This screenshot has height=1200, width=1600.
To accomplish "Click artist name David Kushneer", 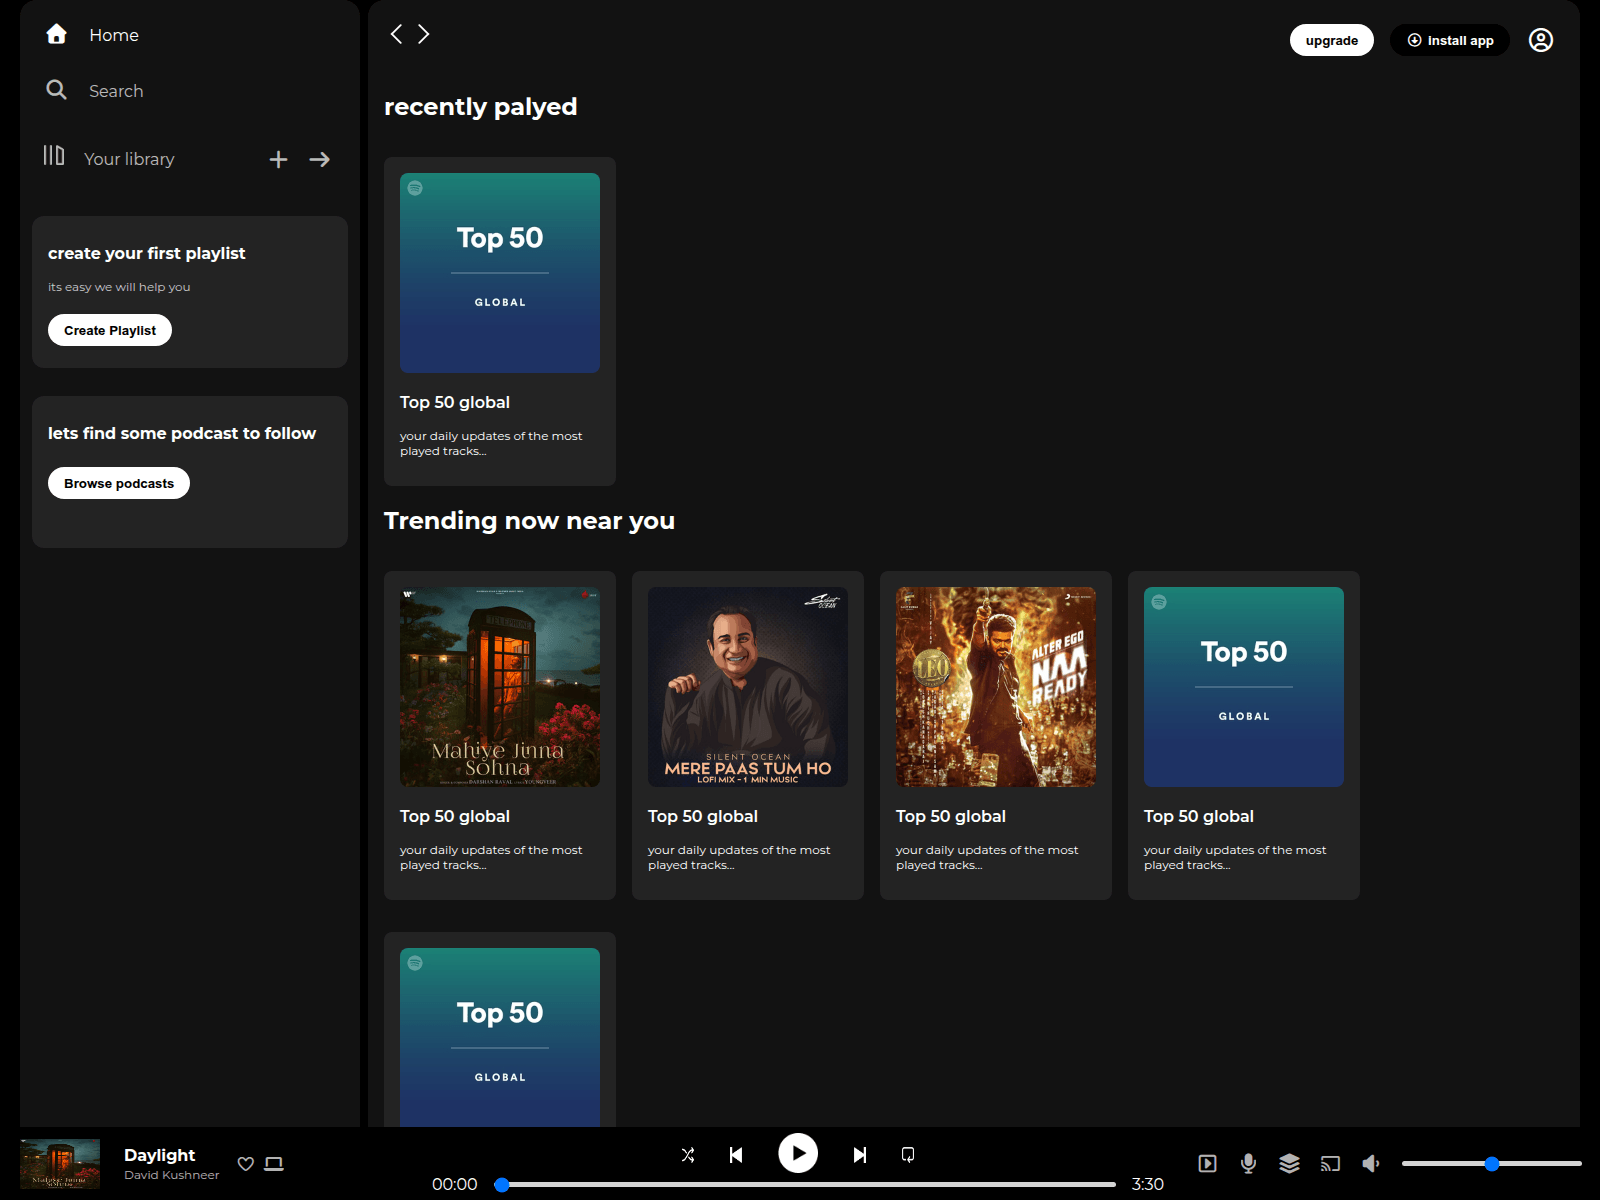I will click(x=171, y=1175).
